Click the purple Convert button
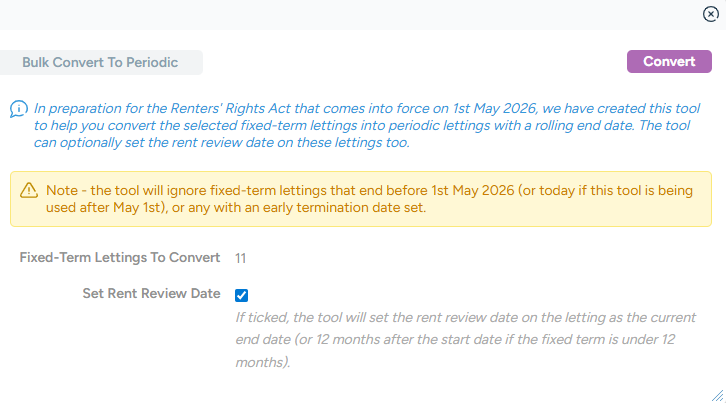The width and height of the screenshot is (726, 403). pos(669,62)
